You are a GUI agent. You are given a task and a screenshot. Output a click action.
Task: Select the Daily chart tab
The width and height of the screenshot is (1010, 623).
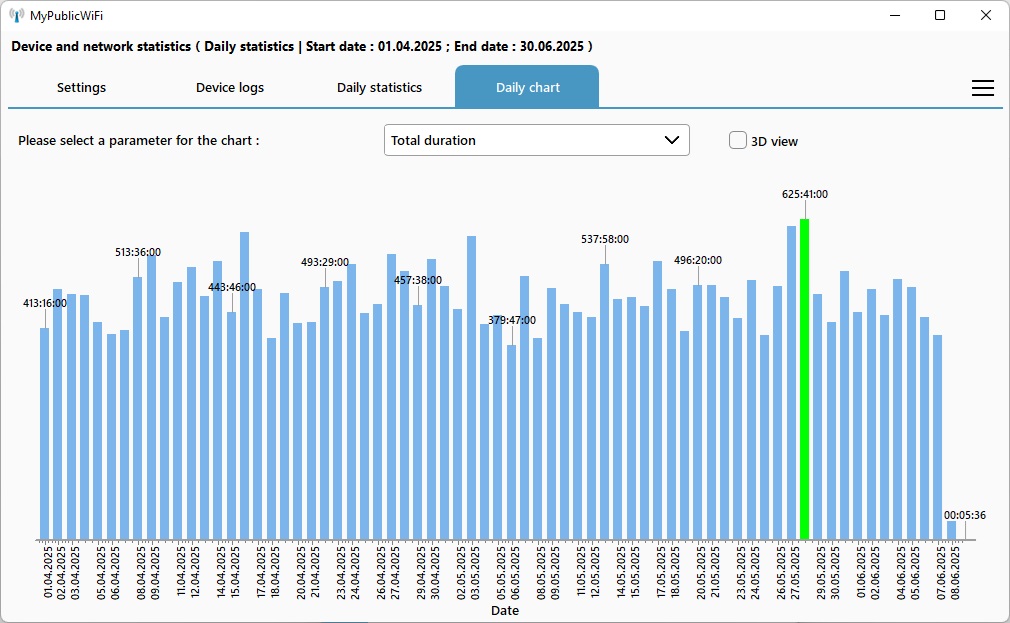click(527, 88)
